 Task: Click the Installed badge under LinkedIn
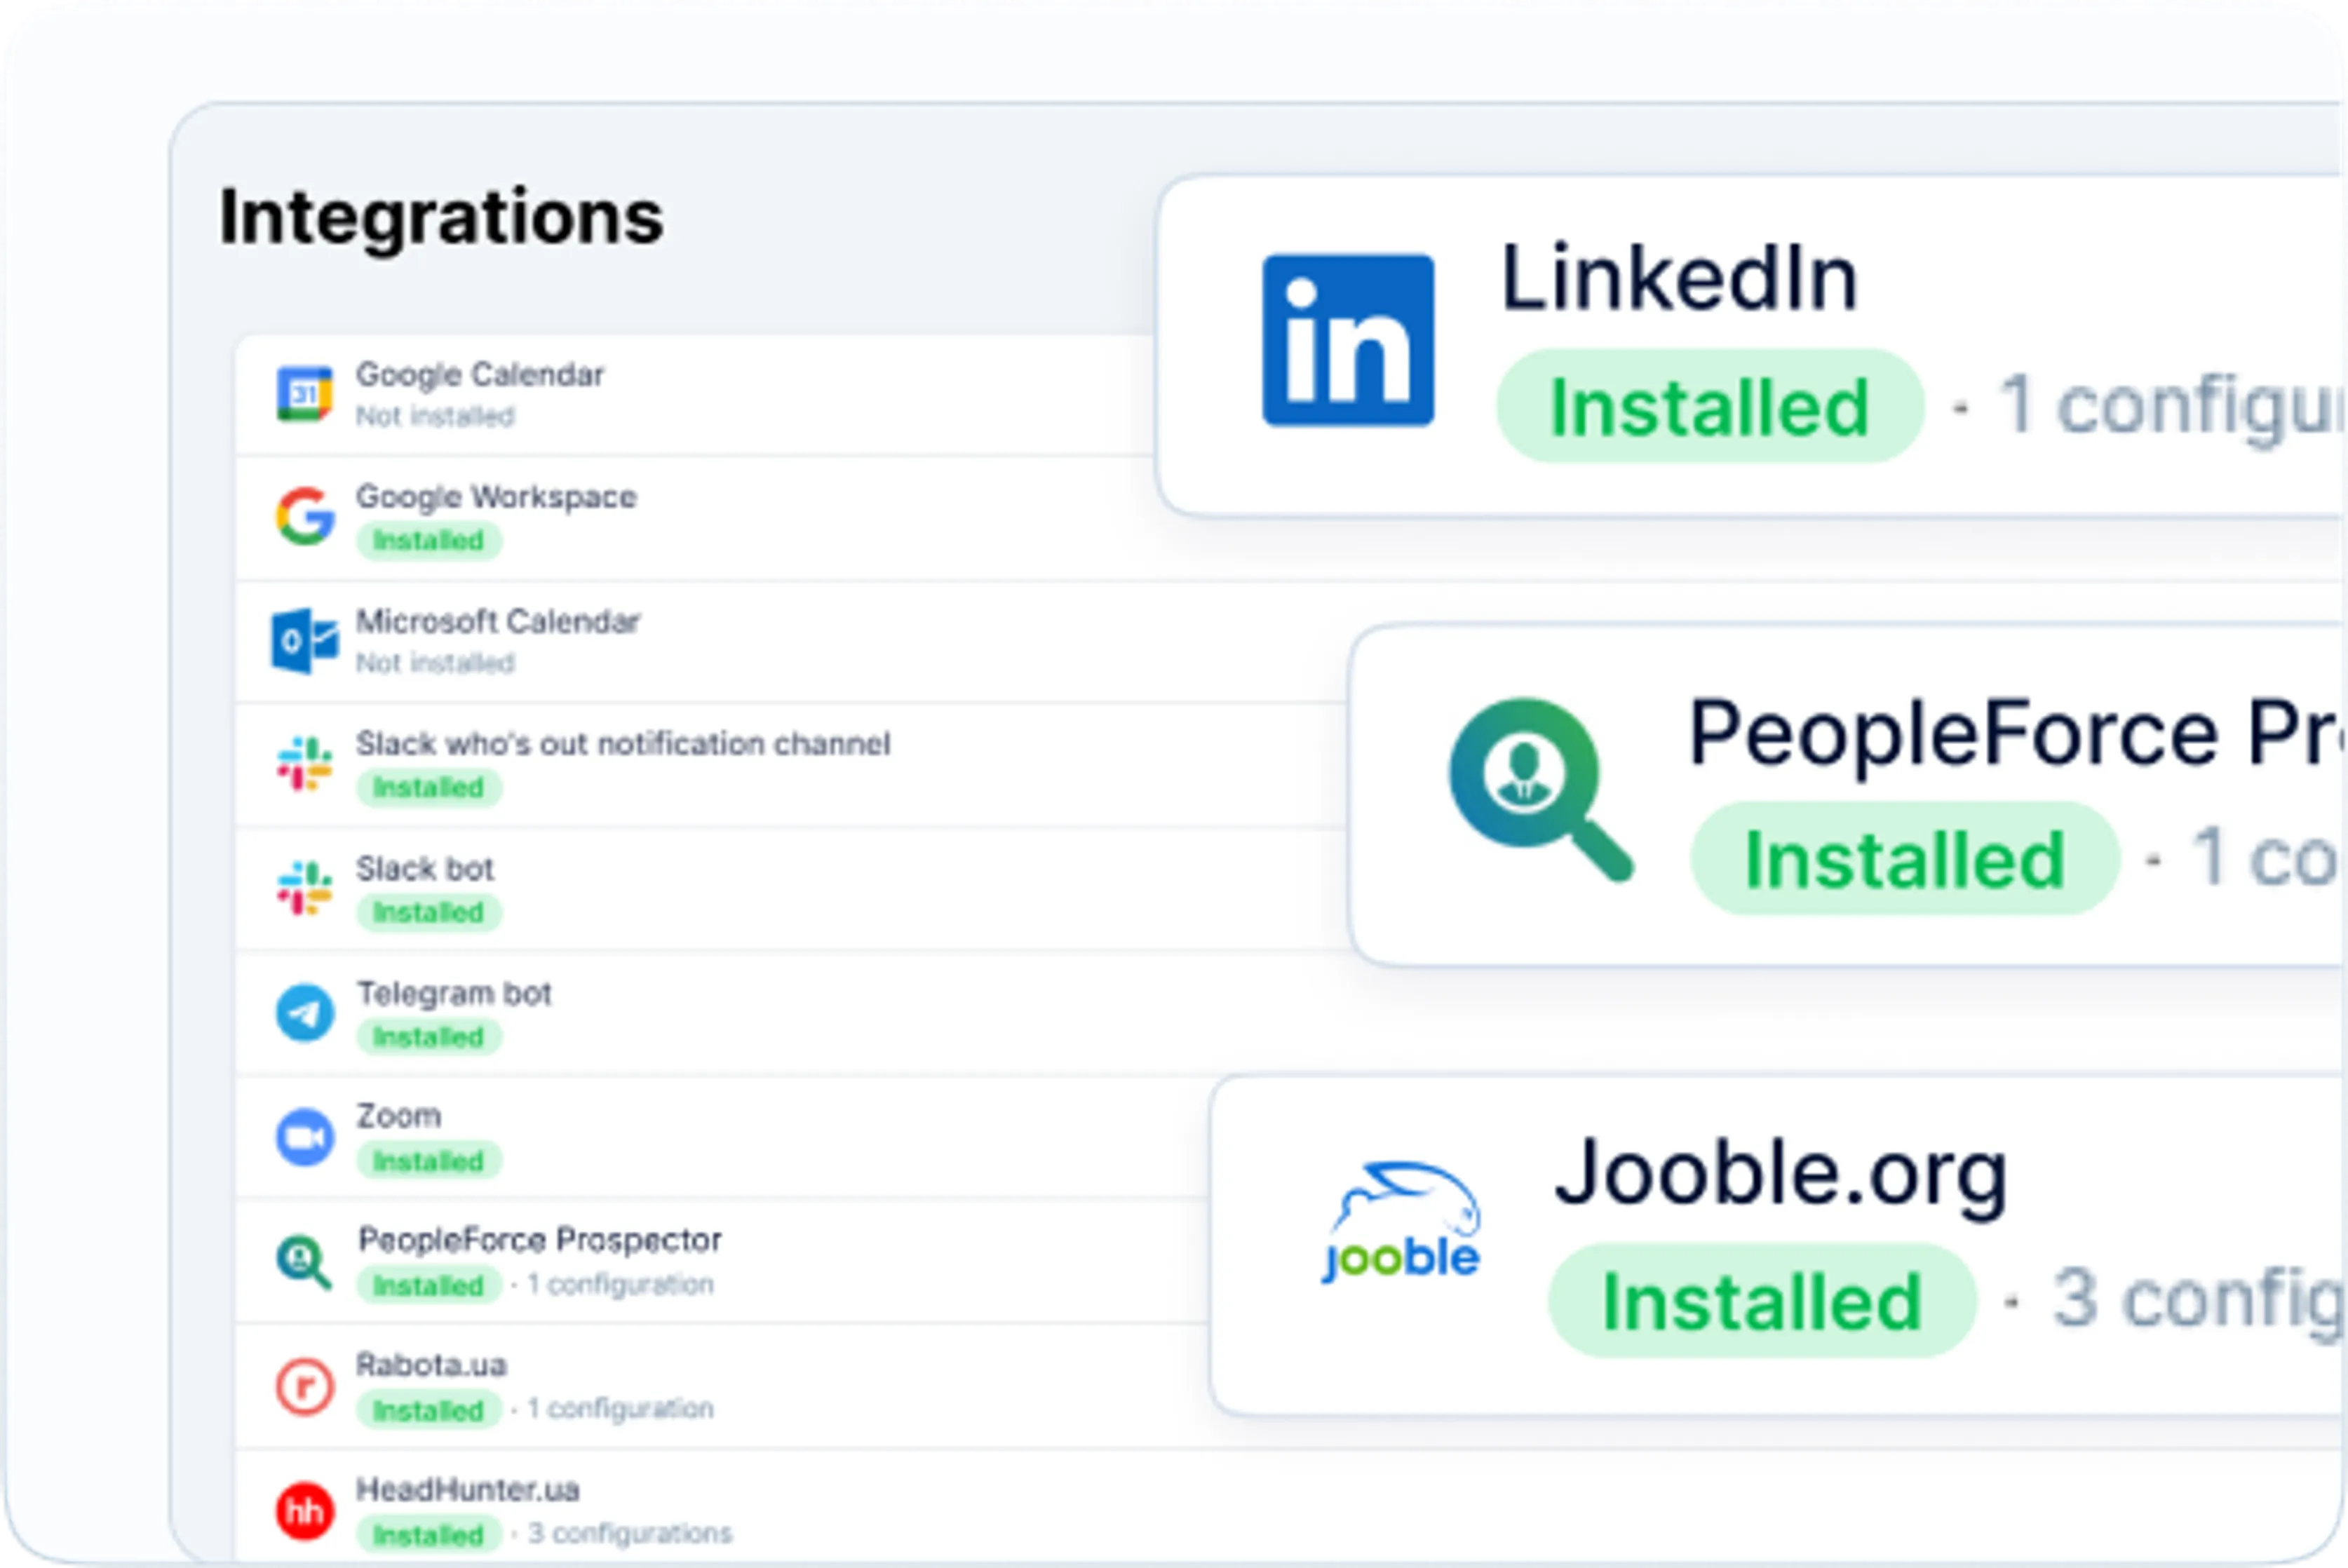[x=1709, y=407]
